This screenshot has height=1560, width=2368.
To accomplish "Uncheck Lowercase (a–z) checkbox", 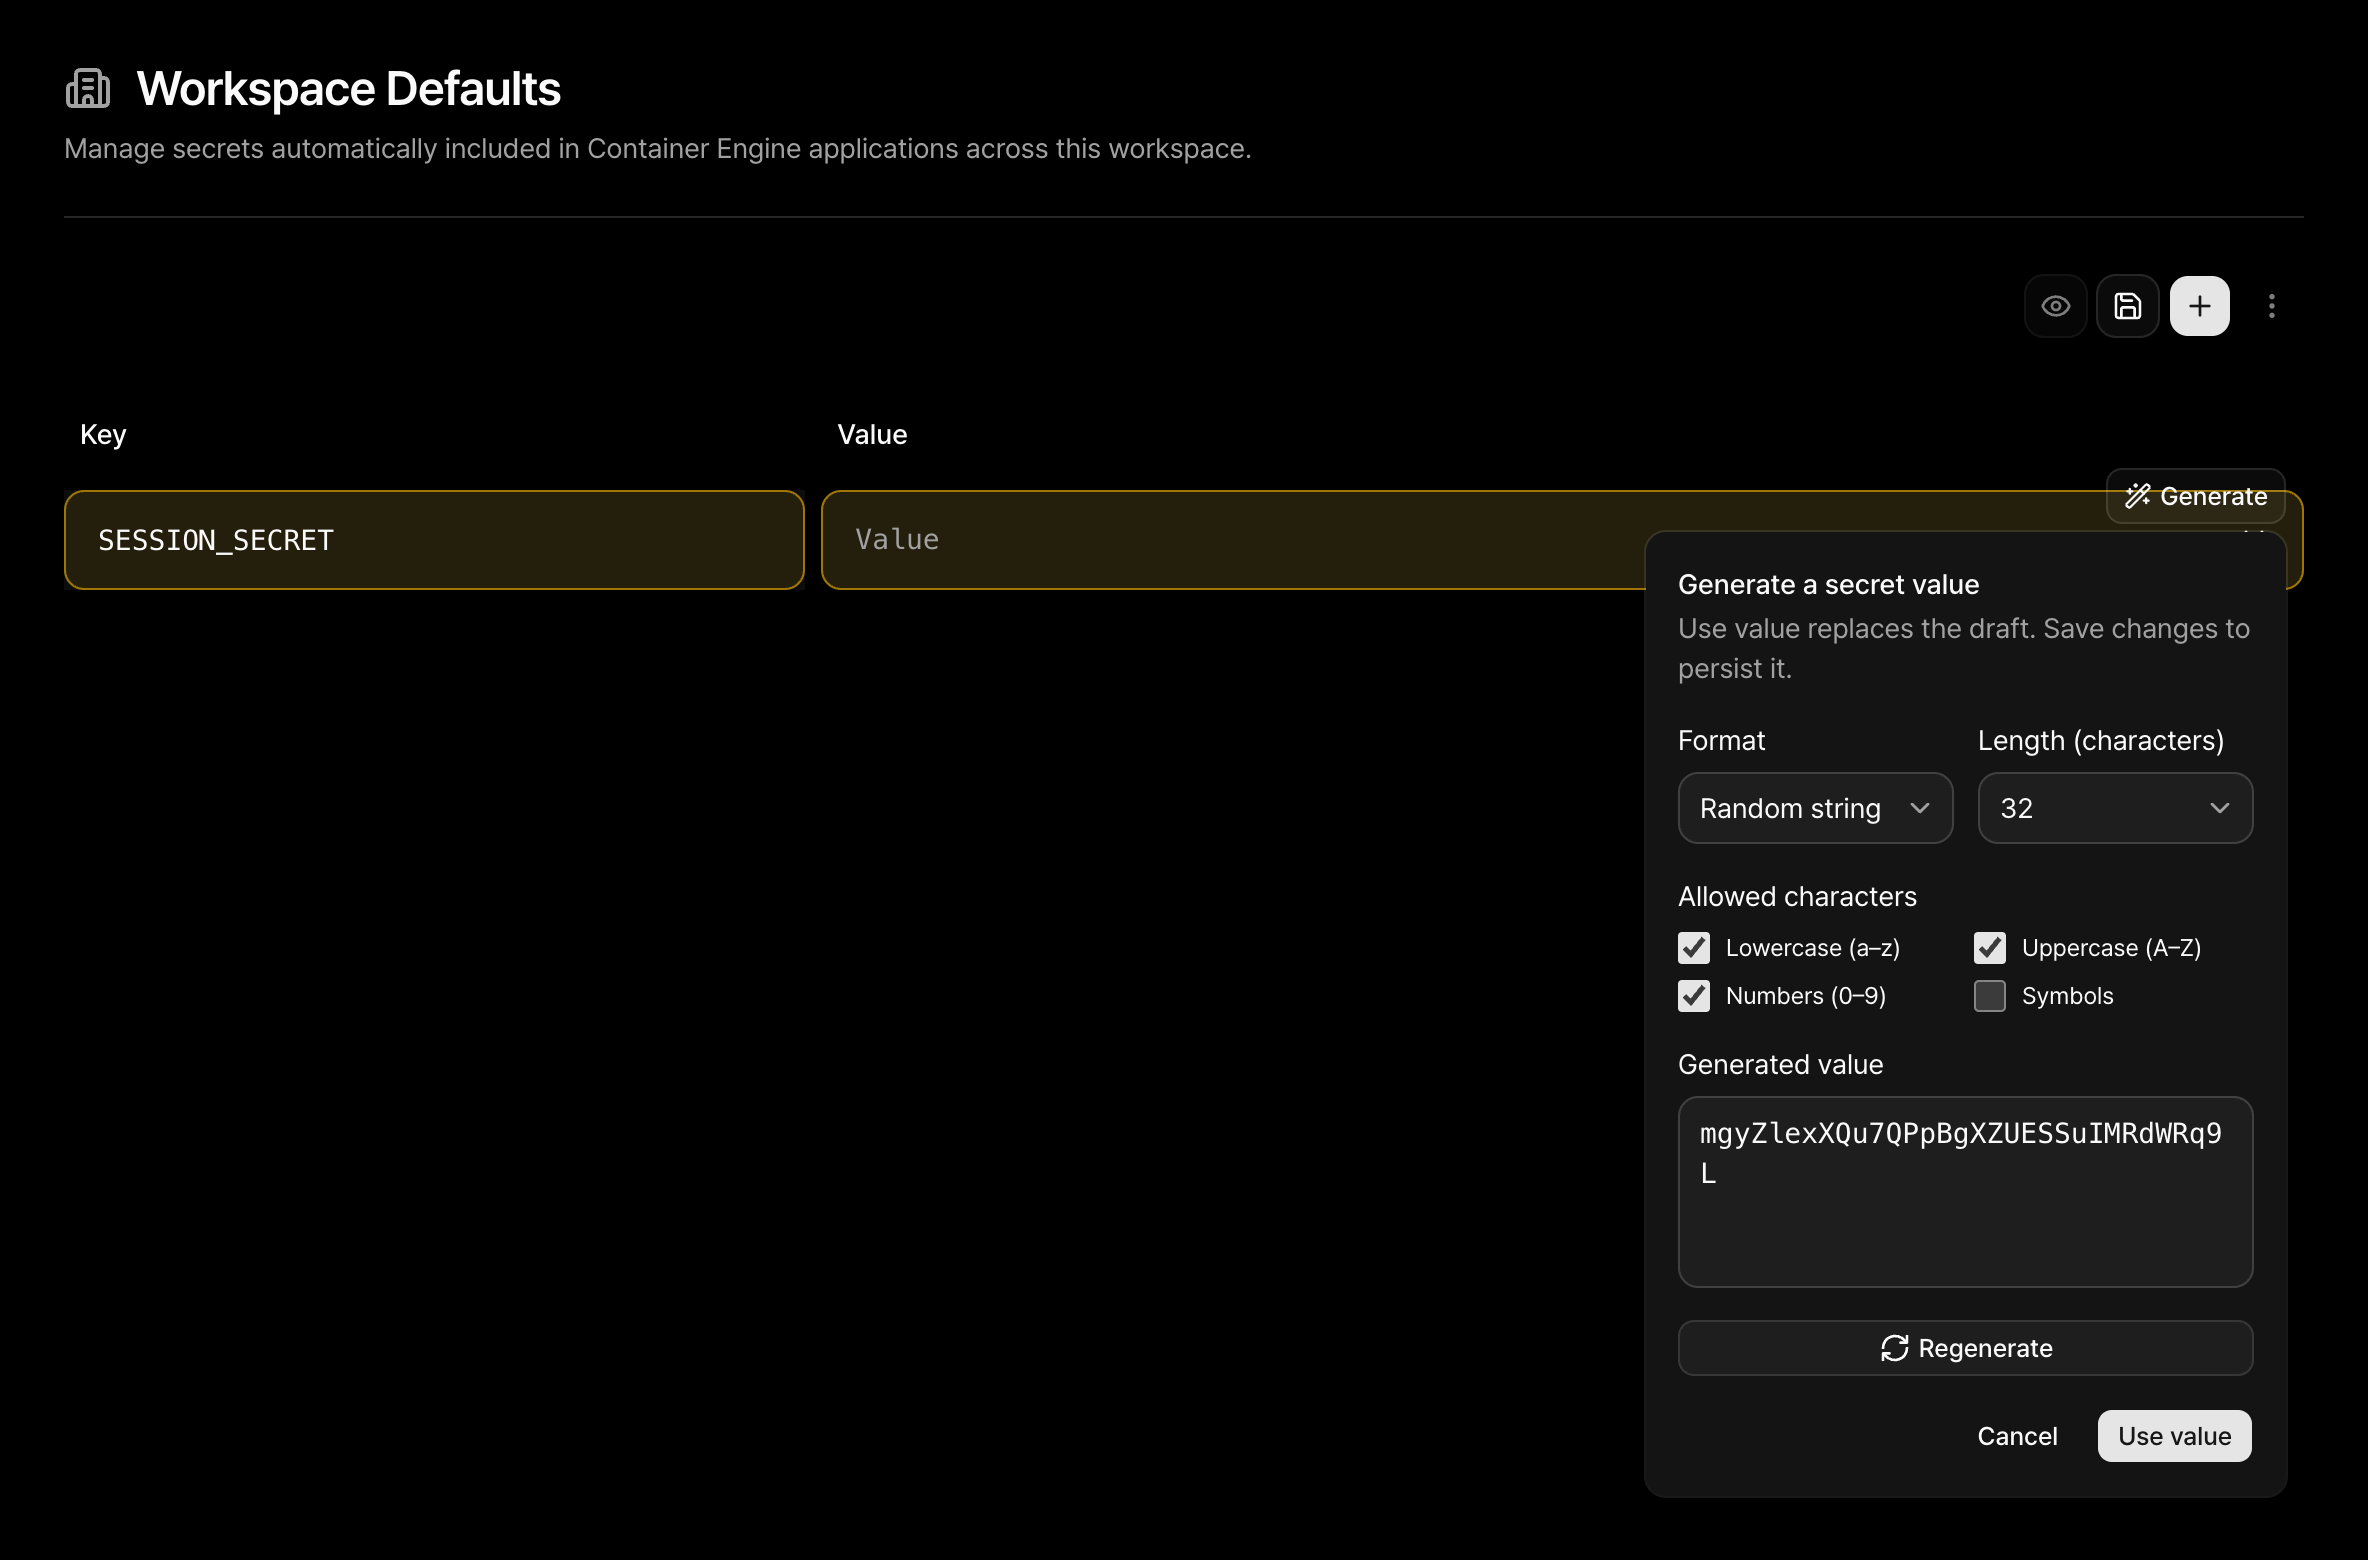I will click(x=1694, y=948).
